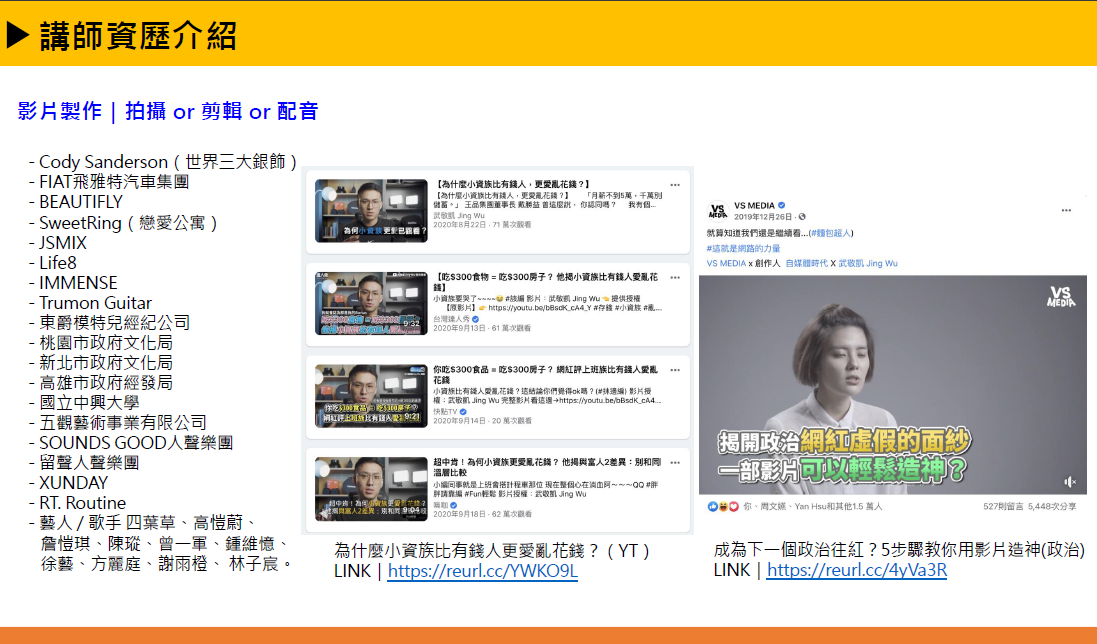Click the #這就是網路的力量 hashtag
The width and height of the screenshot is (1097, 644).
click(743, 248)
